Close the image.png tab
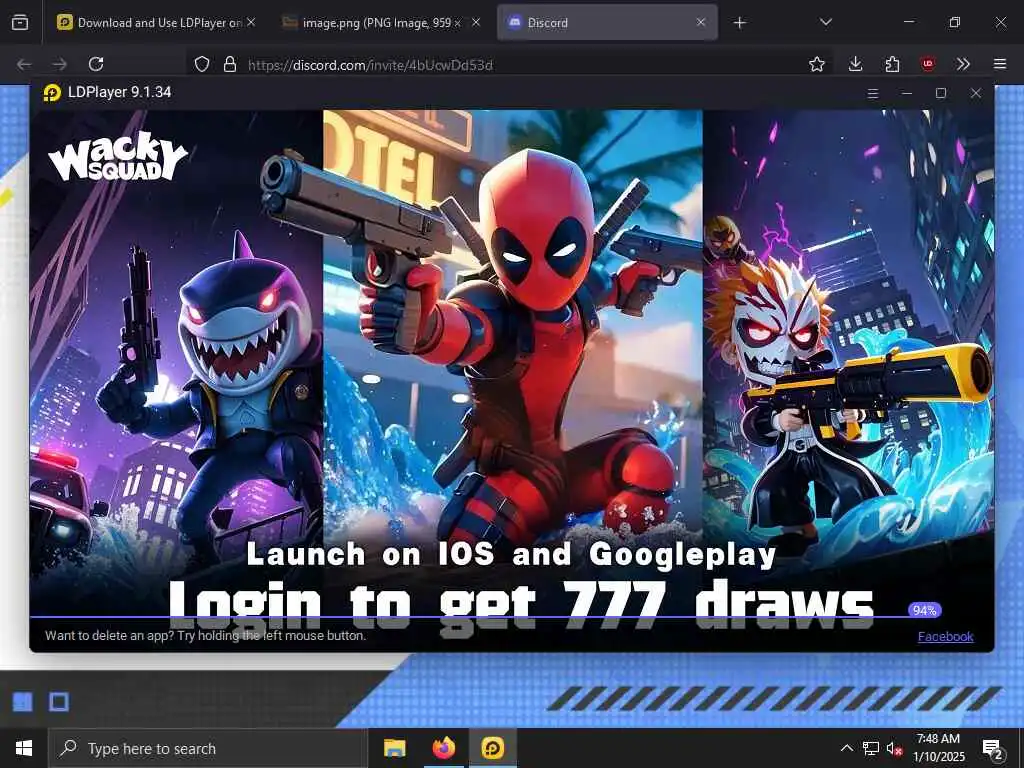The width and height of the screenshot is (1024, 768). [476, 23]
